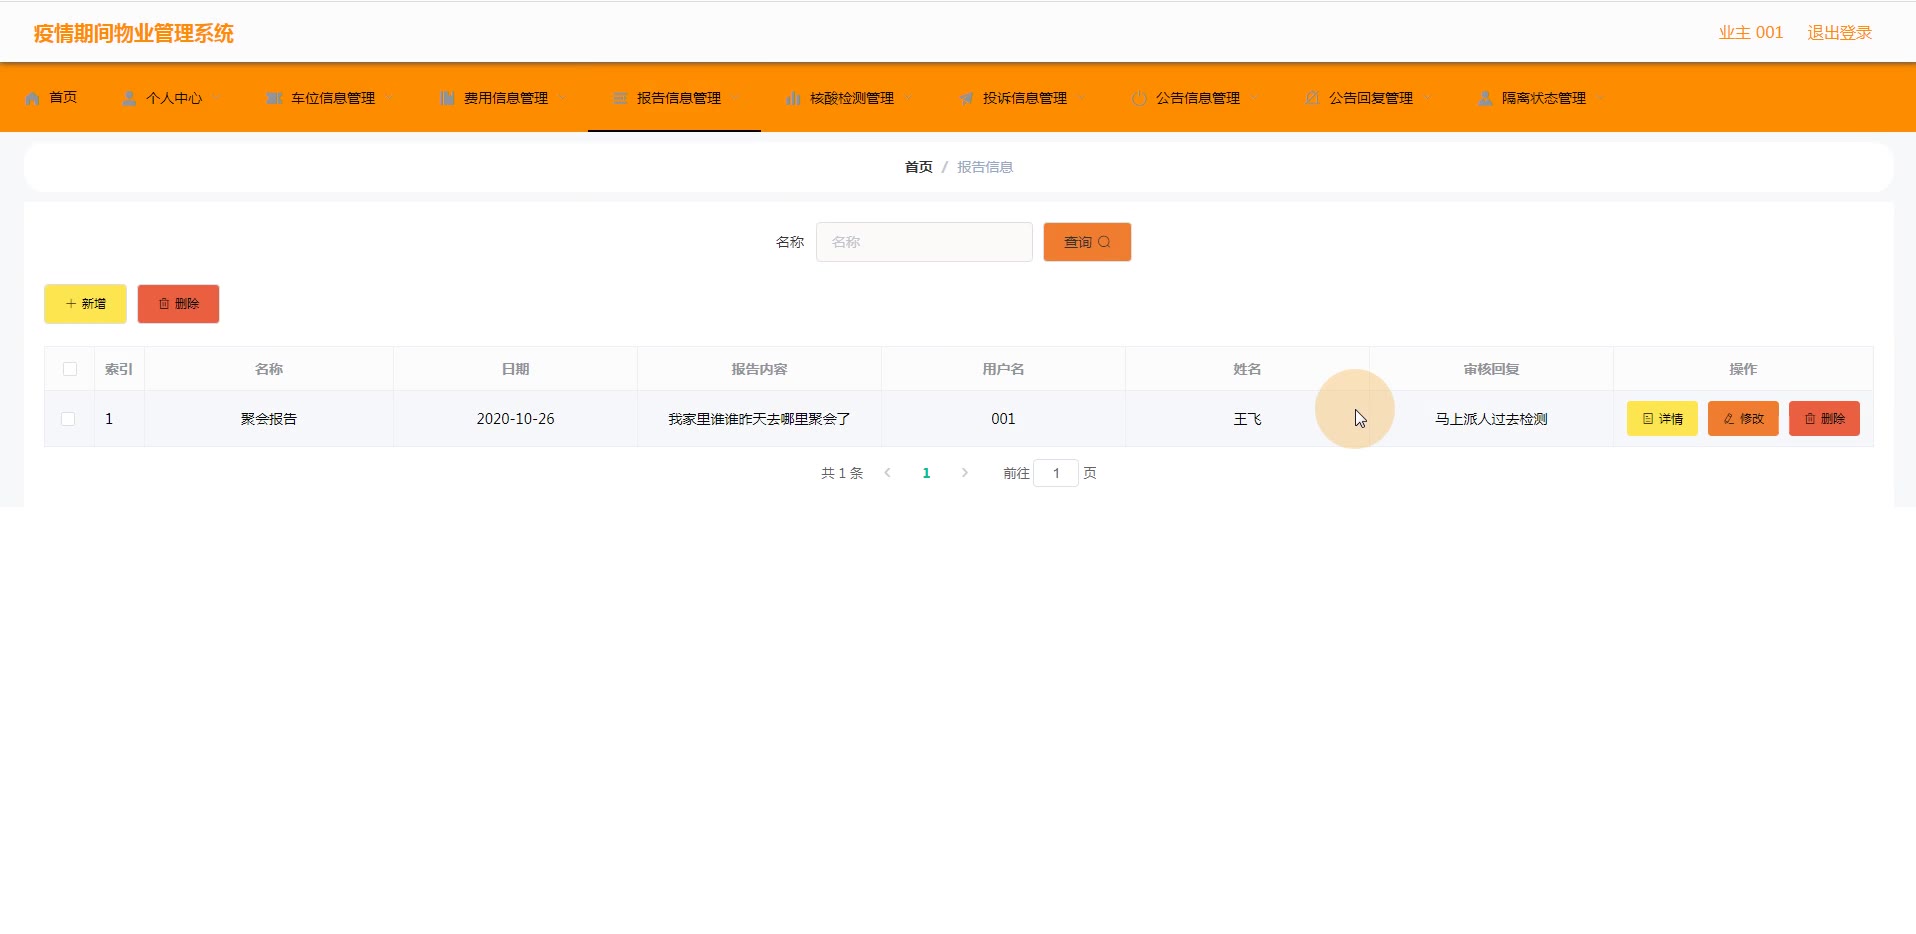Expand the 费用信息管理 dropdown arrow
1916x934 pixels.
click(562, 98)
